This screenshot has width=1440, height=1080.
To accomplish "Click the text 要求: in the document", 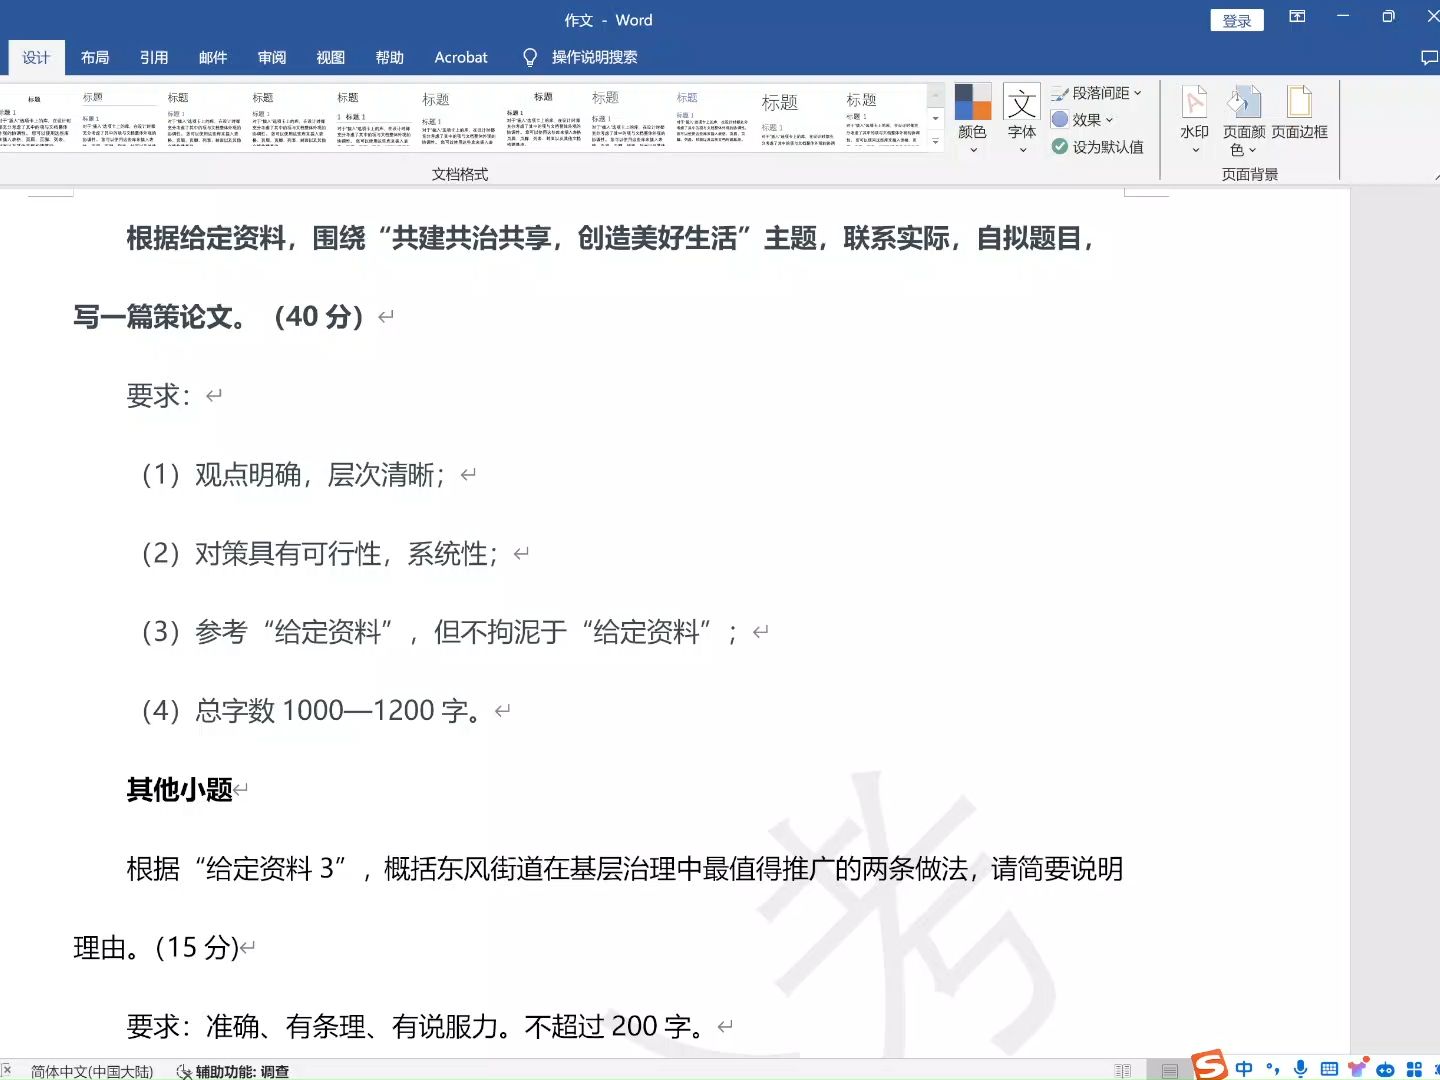I will click(158, 395).
